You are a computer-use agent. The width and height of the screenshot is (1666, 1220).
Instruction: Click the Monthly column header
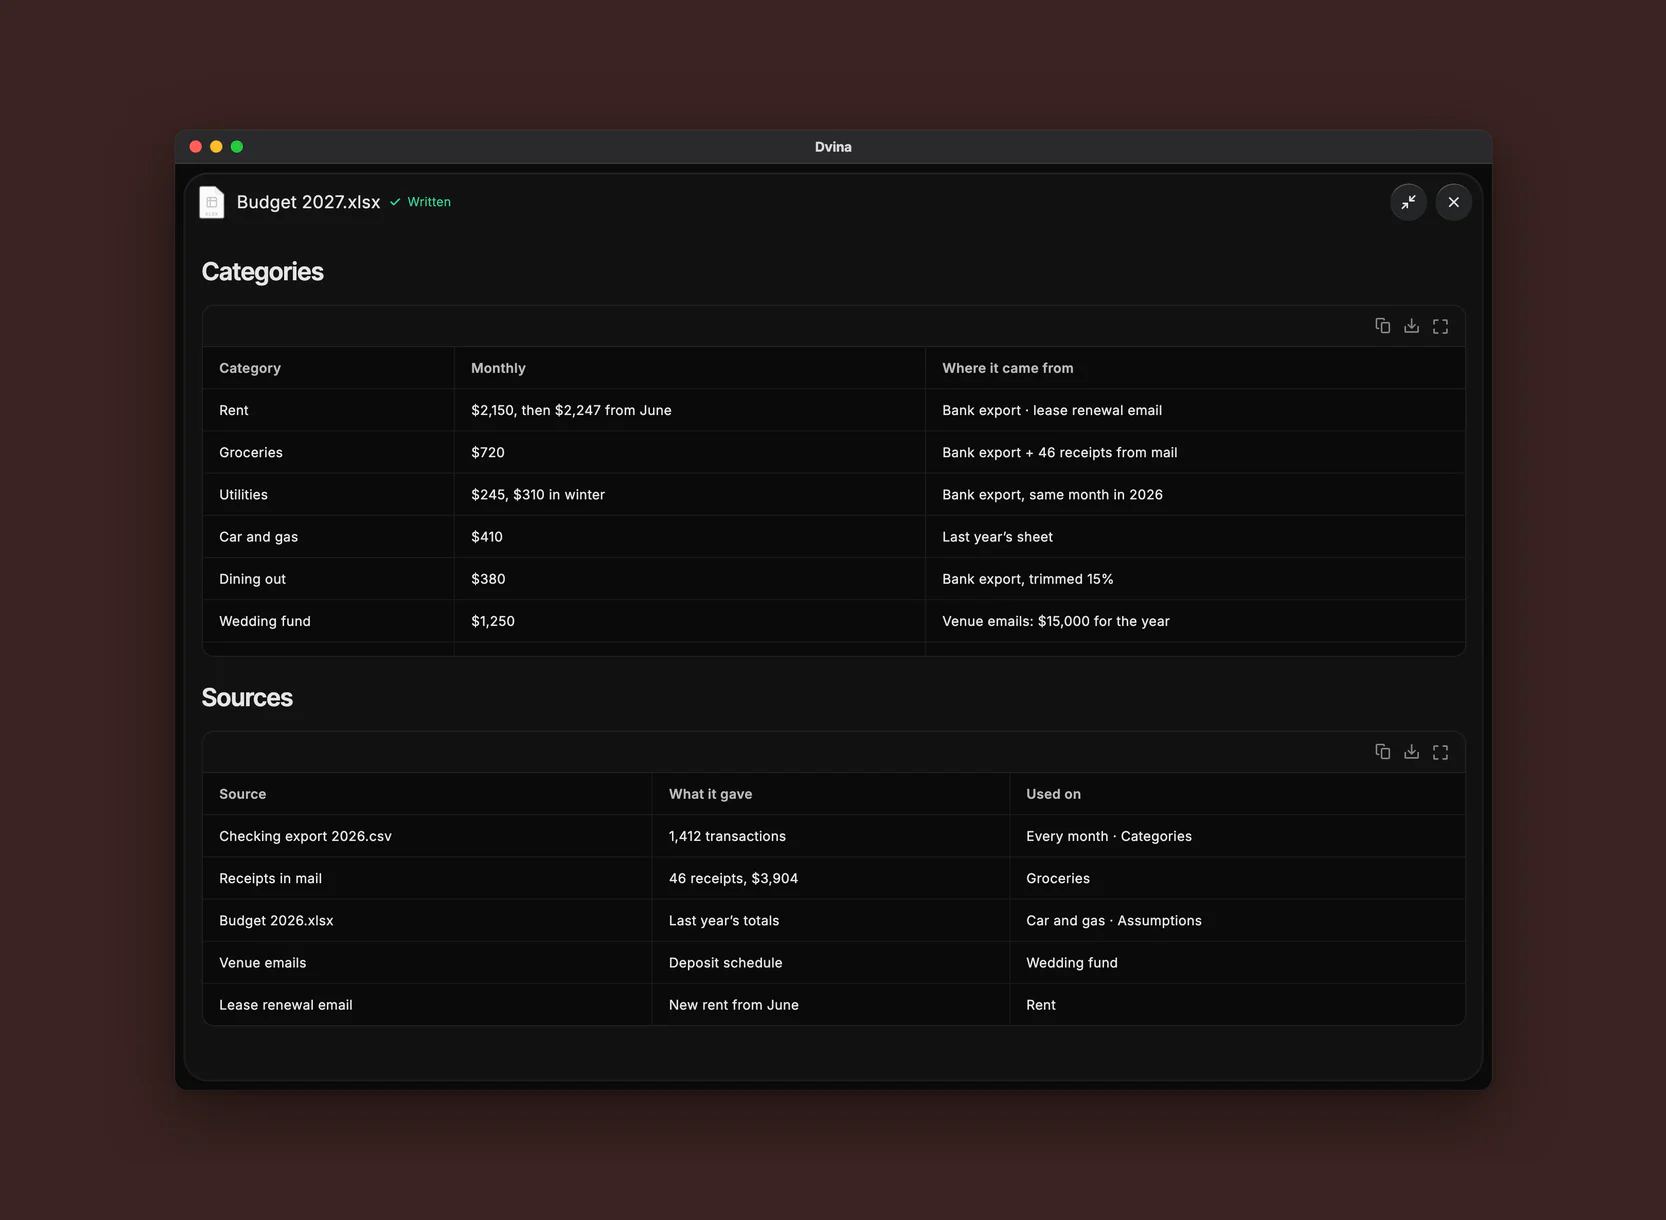pyautogui.click(x=689, y=368)
